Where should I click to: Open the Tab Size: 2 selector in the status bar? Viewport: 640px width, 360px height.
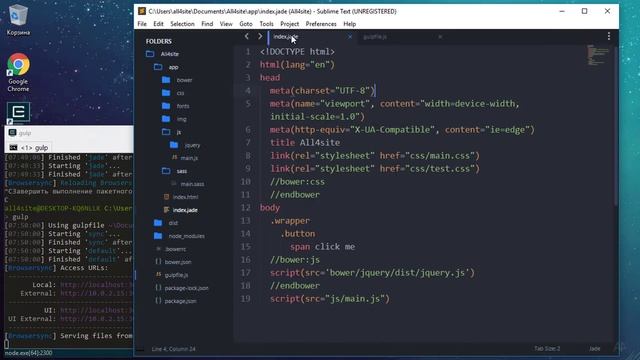click(547, 349)
